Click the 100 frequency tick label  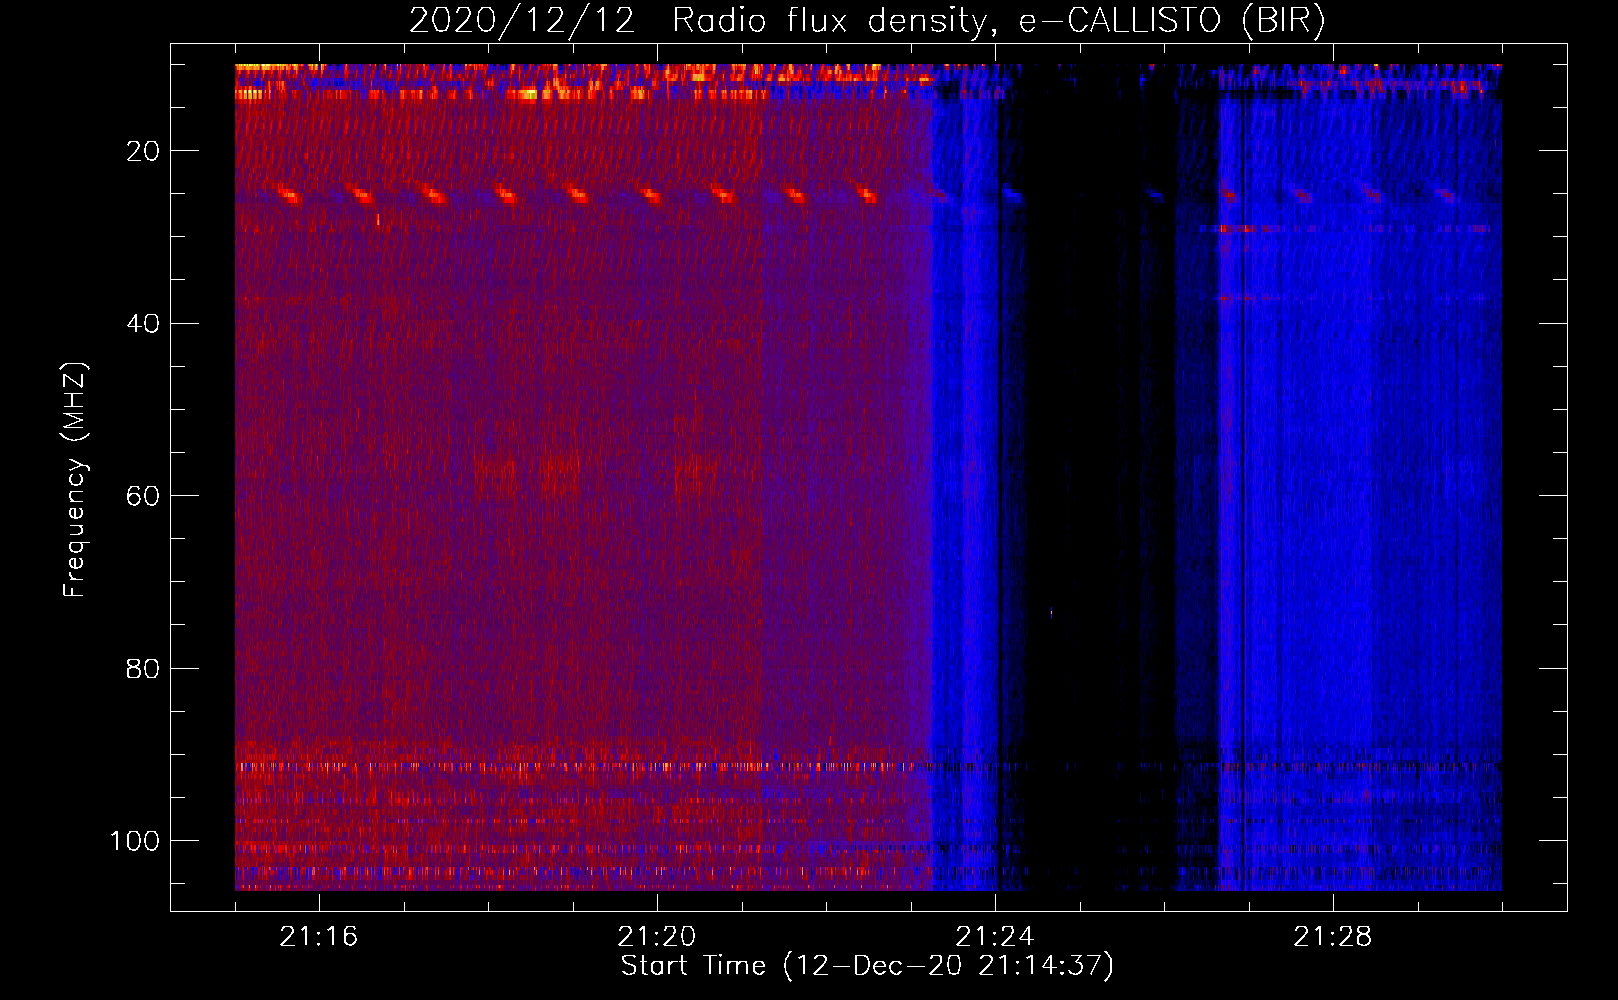point(134,841)
